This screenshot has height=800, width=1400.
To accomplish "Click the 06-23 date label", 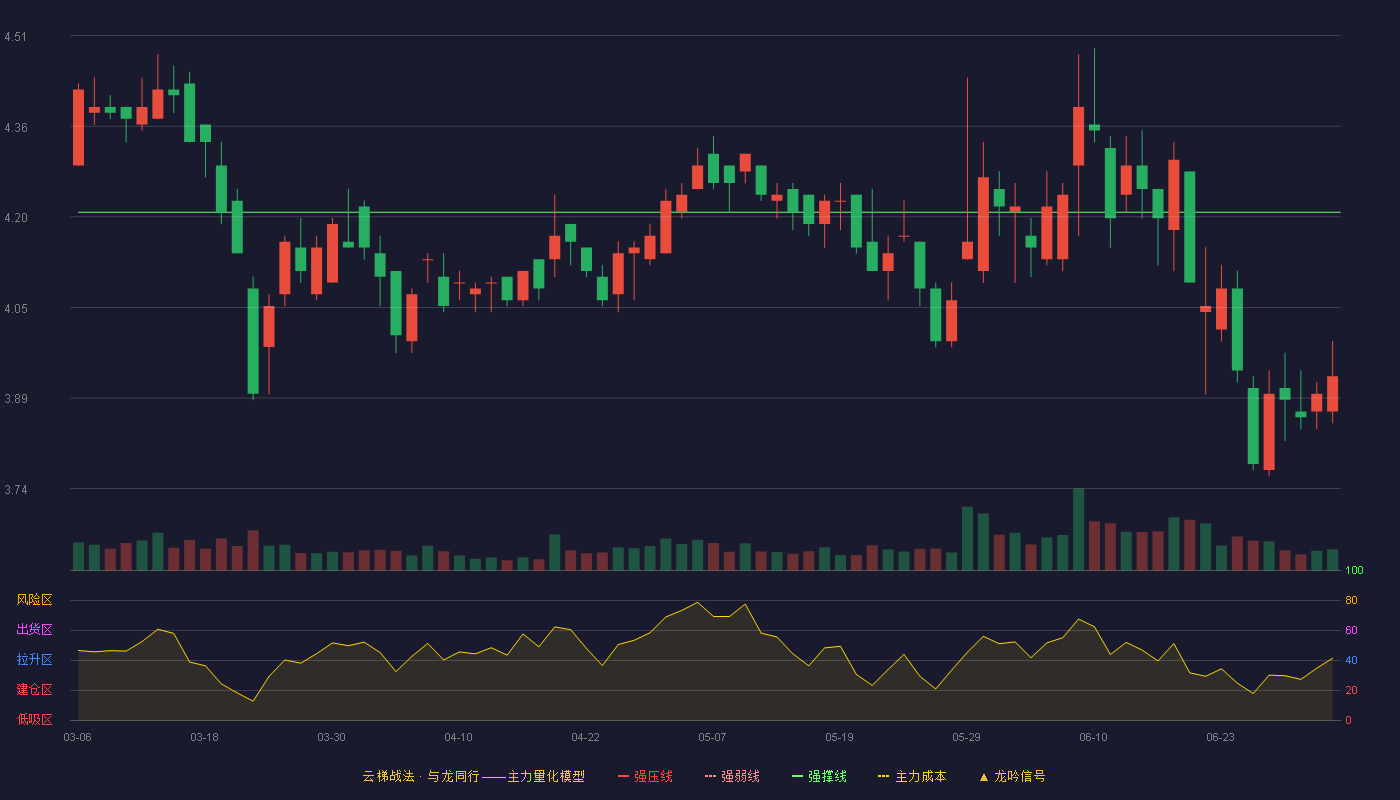I will (x=1220, y=737).
